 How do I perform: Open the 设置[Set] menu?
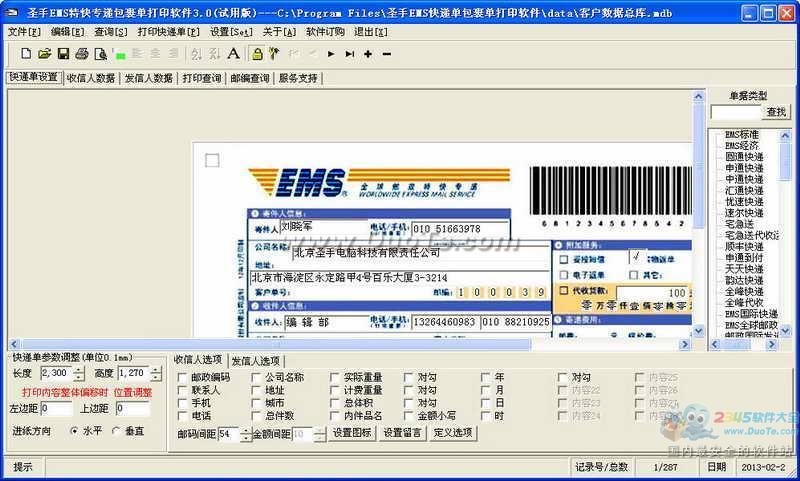tap(231, 32)
